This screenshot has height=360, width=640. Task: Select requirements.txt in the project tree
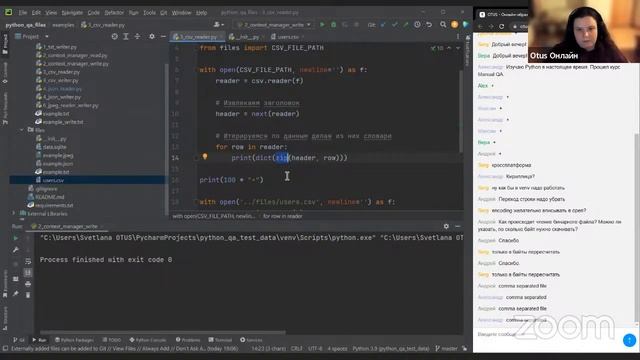[x=54, y=205]
